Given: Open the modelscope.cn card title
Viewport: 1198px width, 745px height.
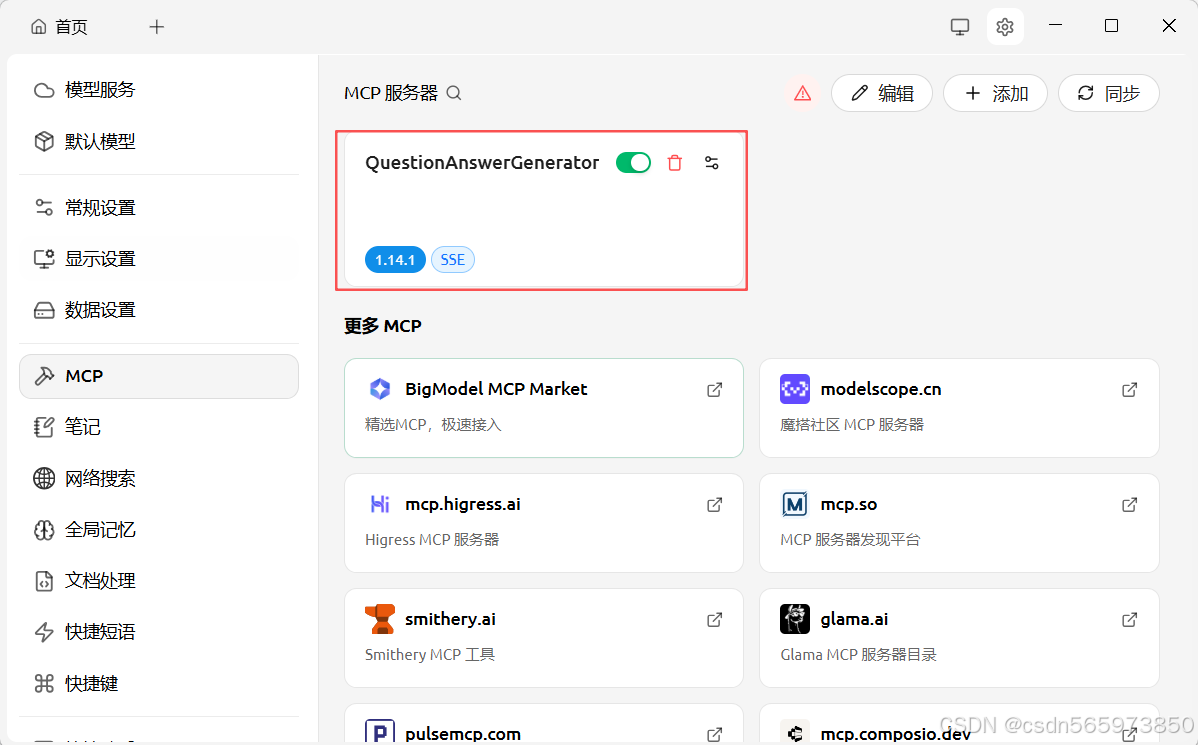Looking at the screenshot, I should 881,389.
